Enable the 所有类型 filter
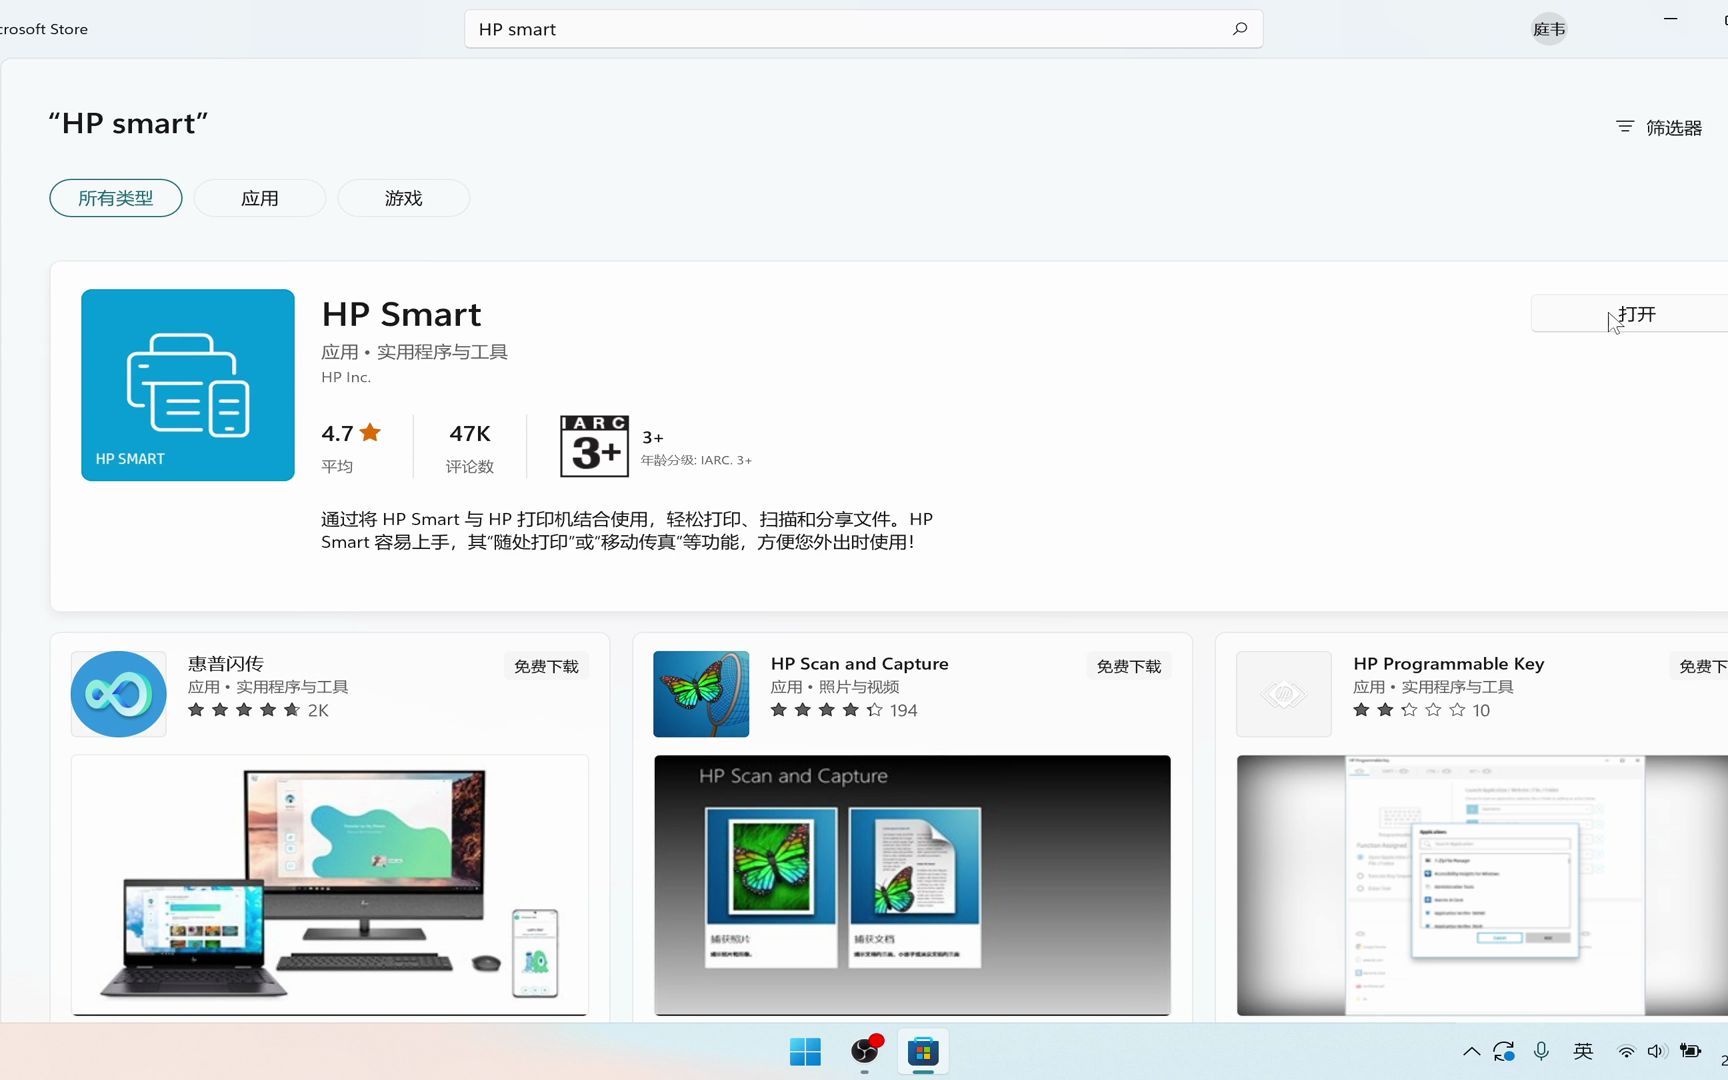Screen dimensions: 1728x1080 pyautogui.click(x=115, y=198)
